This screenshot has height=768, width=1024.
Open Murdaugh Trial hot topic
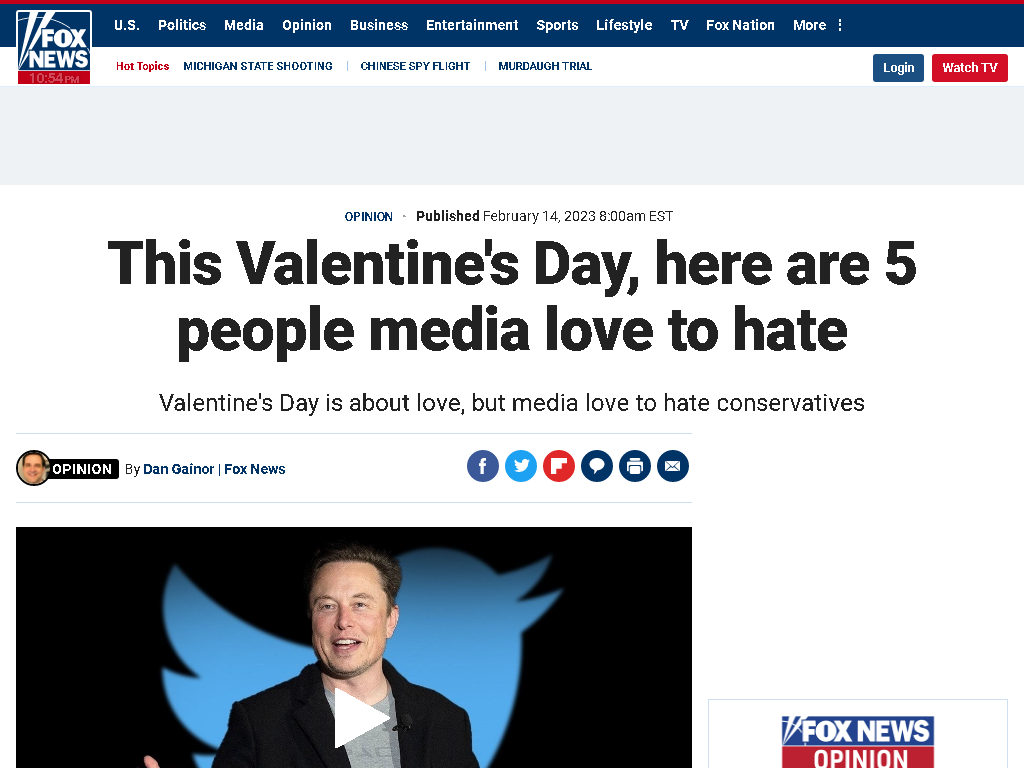(x=545, y=66)
